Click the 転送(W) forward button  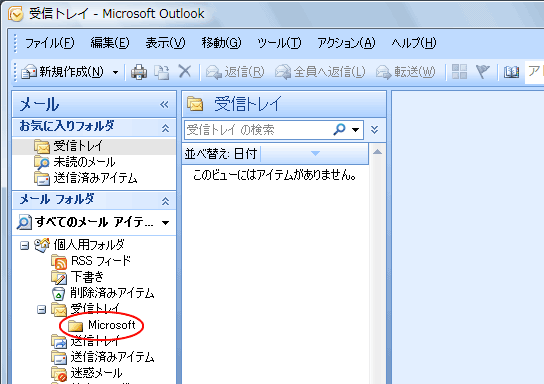click(x=405, y=72)
